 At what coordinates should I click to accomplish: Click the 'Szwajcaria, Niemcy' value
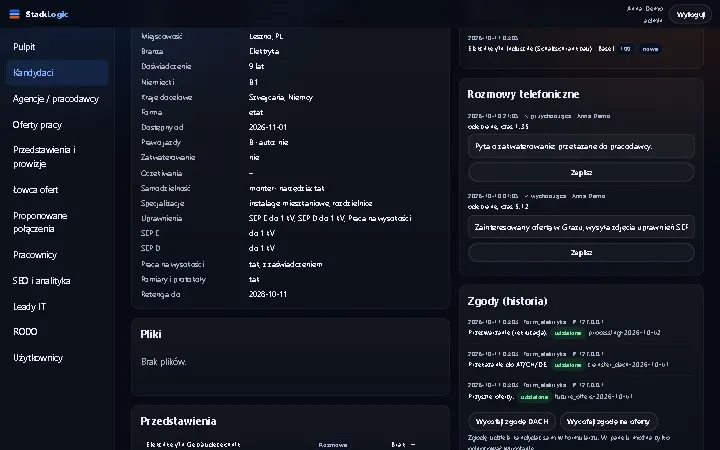(281, 97)
